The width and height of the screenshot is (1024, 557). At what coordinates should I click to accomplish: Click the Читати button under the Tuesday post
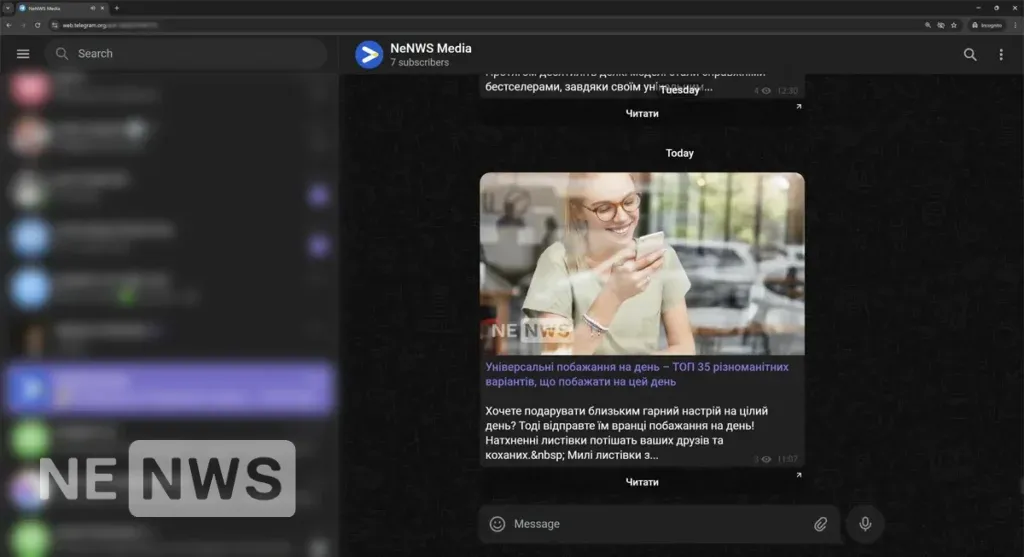click(x=642, y=113)
